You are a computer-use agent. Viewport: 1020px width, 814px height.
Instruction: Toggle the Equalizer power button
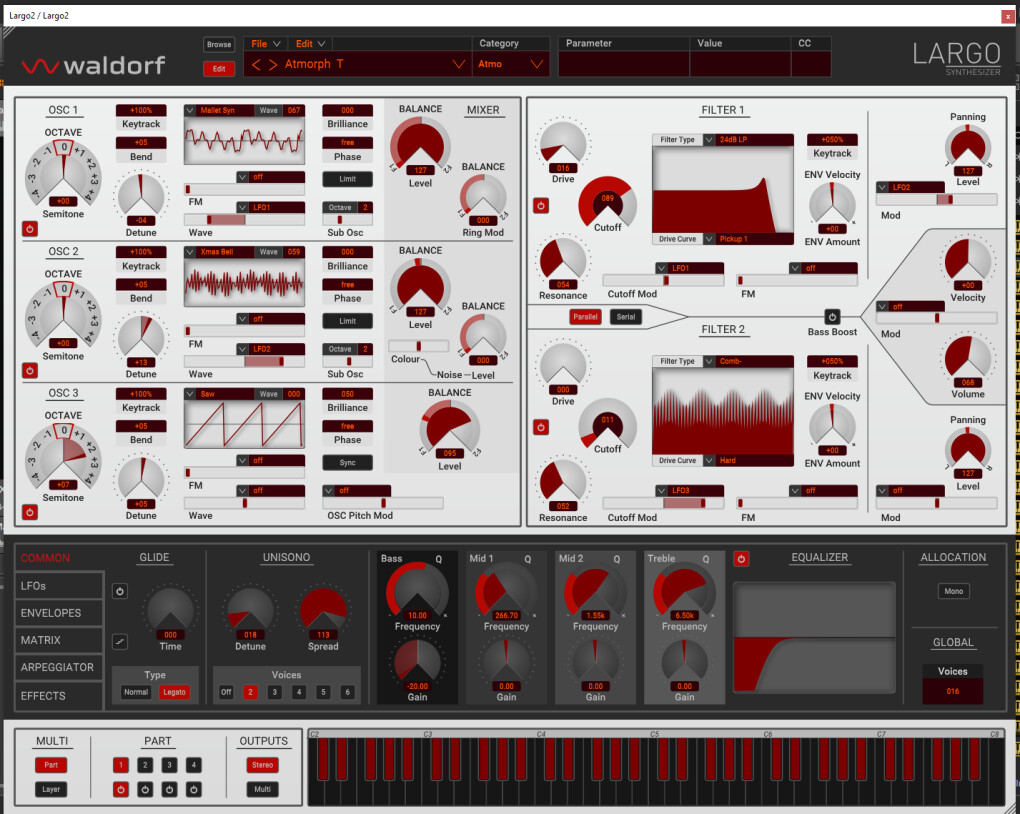tap(741, 558)
